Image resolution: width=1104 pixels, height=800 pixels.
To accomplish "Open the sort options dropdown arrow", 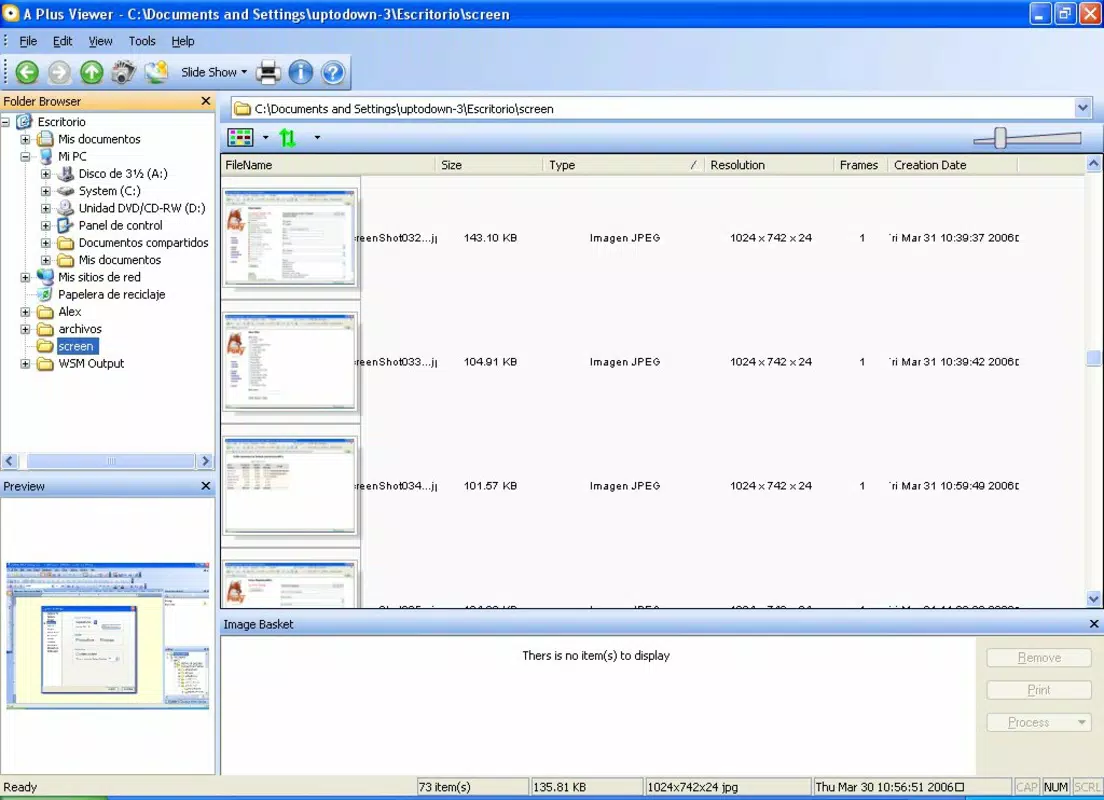I will tap(317, 137).
